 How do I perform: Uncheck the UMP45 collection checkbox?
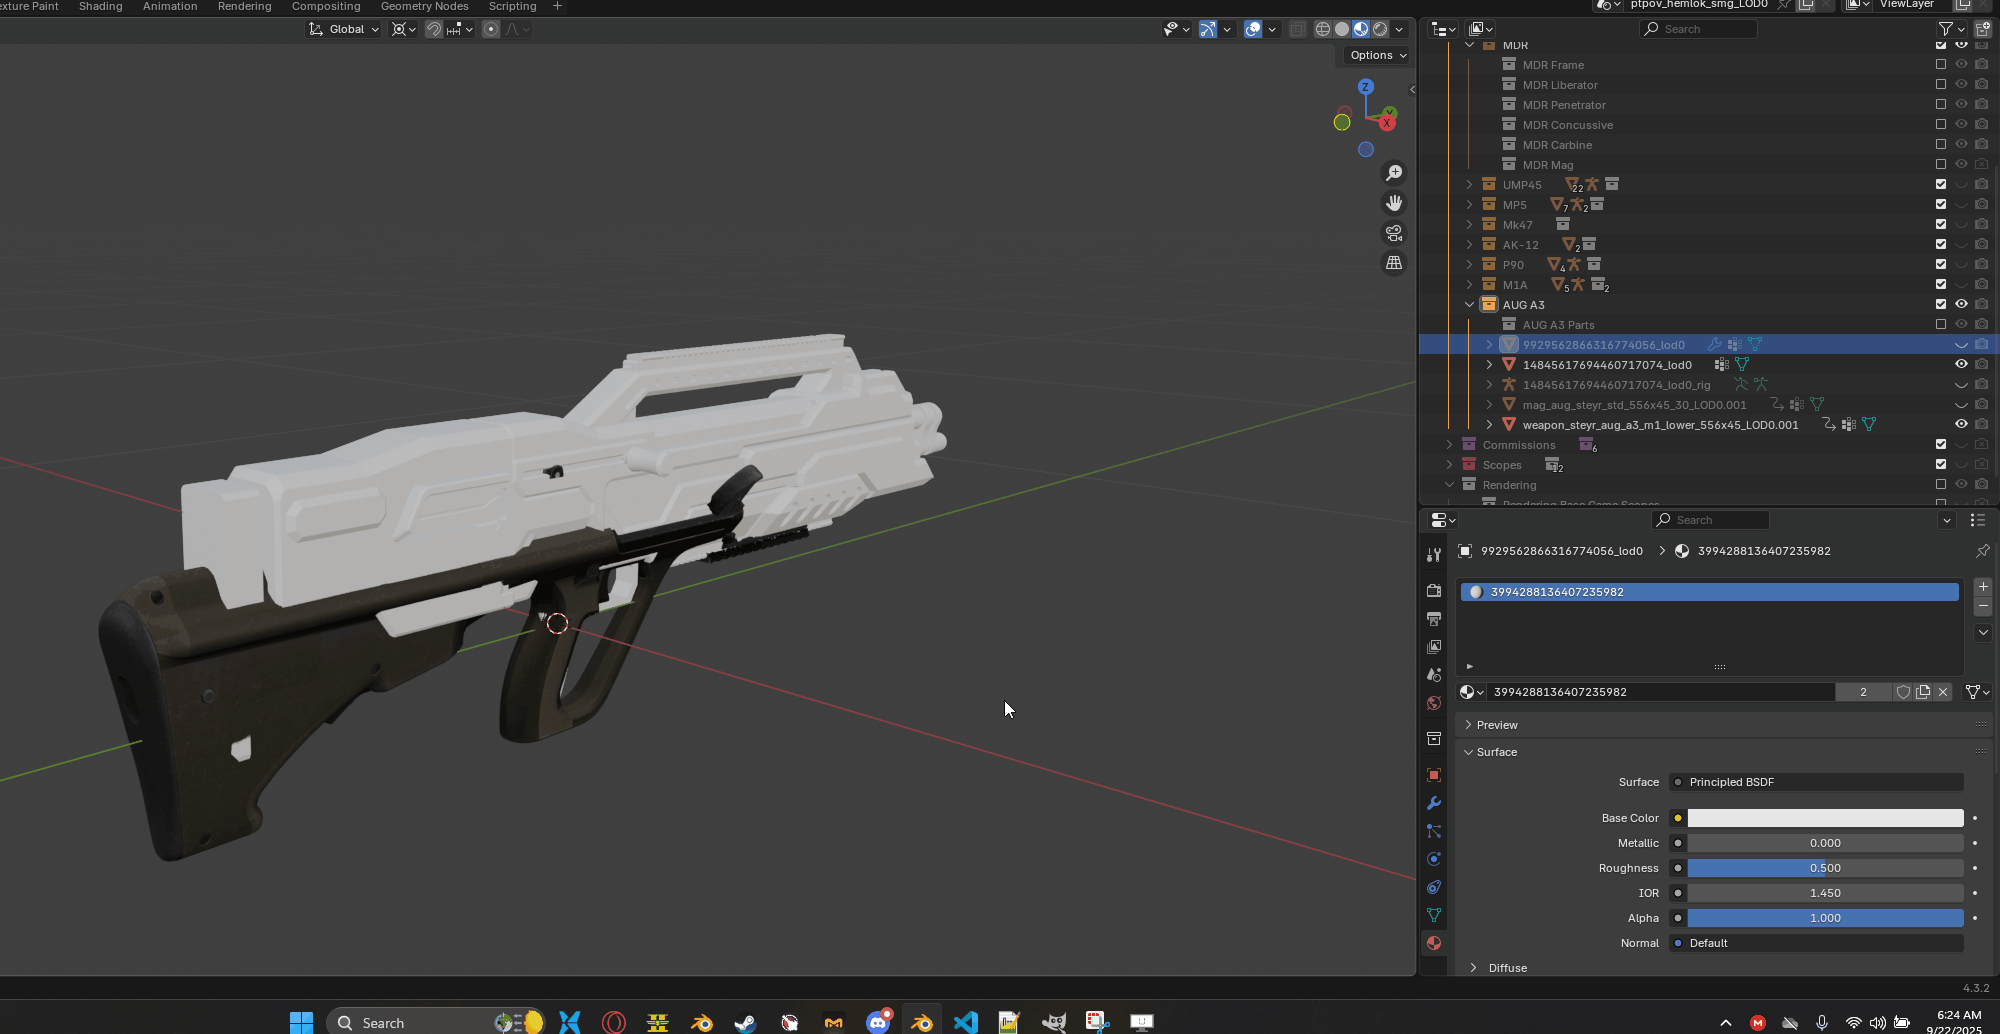1941,184
